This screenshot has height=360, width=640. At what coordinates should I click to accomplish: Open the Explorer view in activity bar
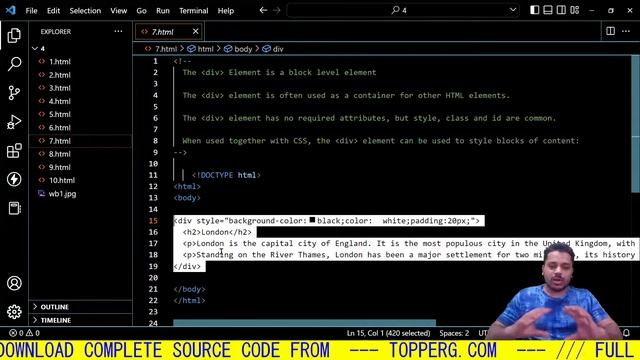point(14,36)
